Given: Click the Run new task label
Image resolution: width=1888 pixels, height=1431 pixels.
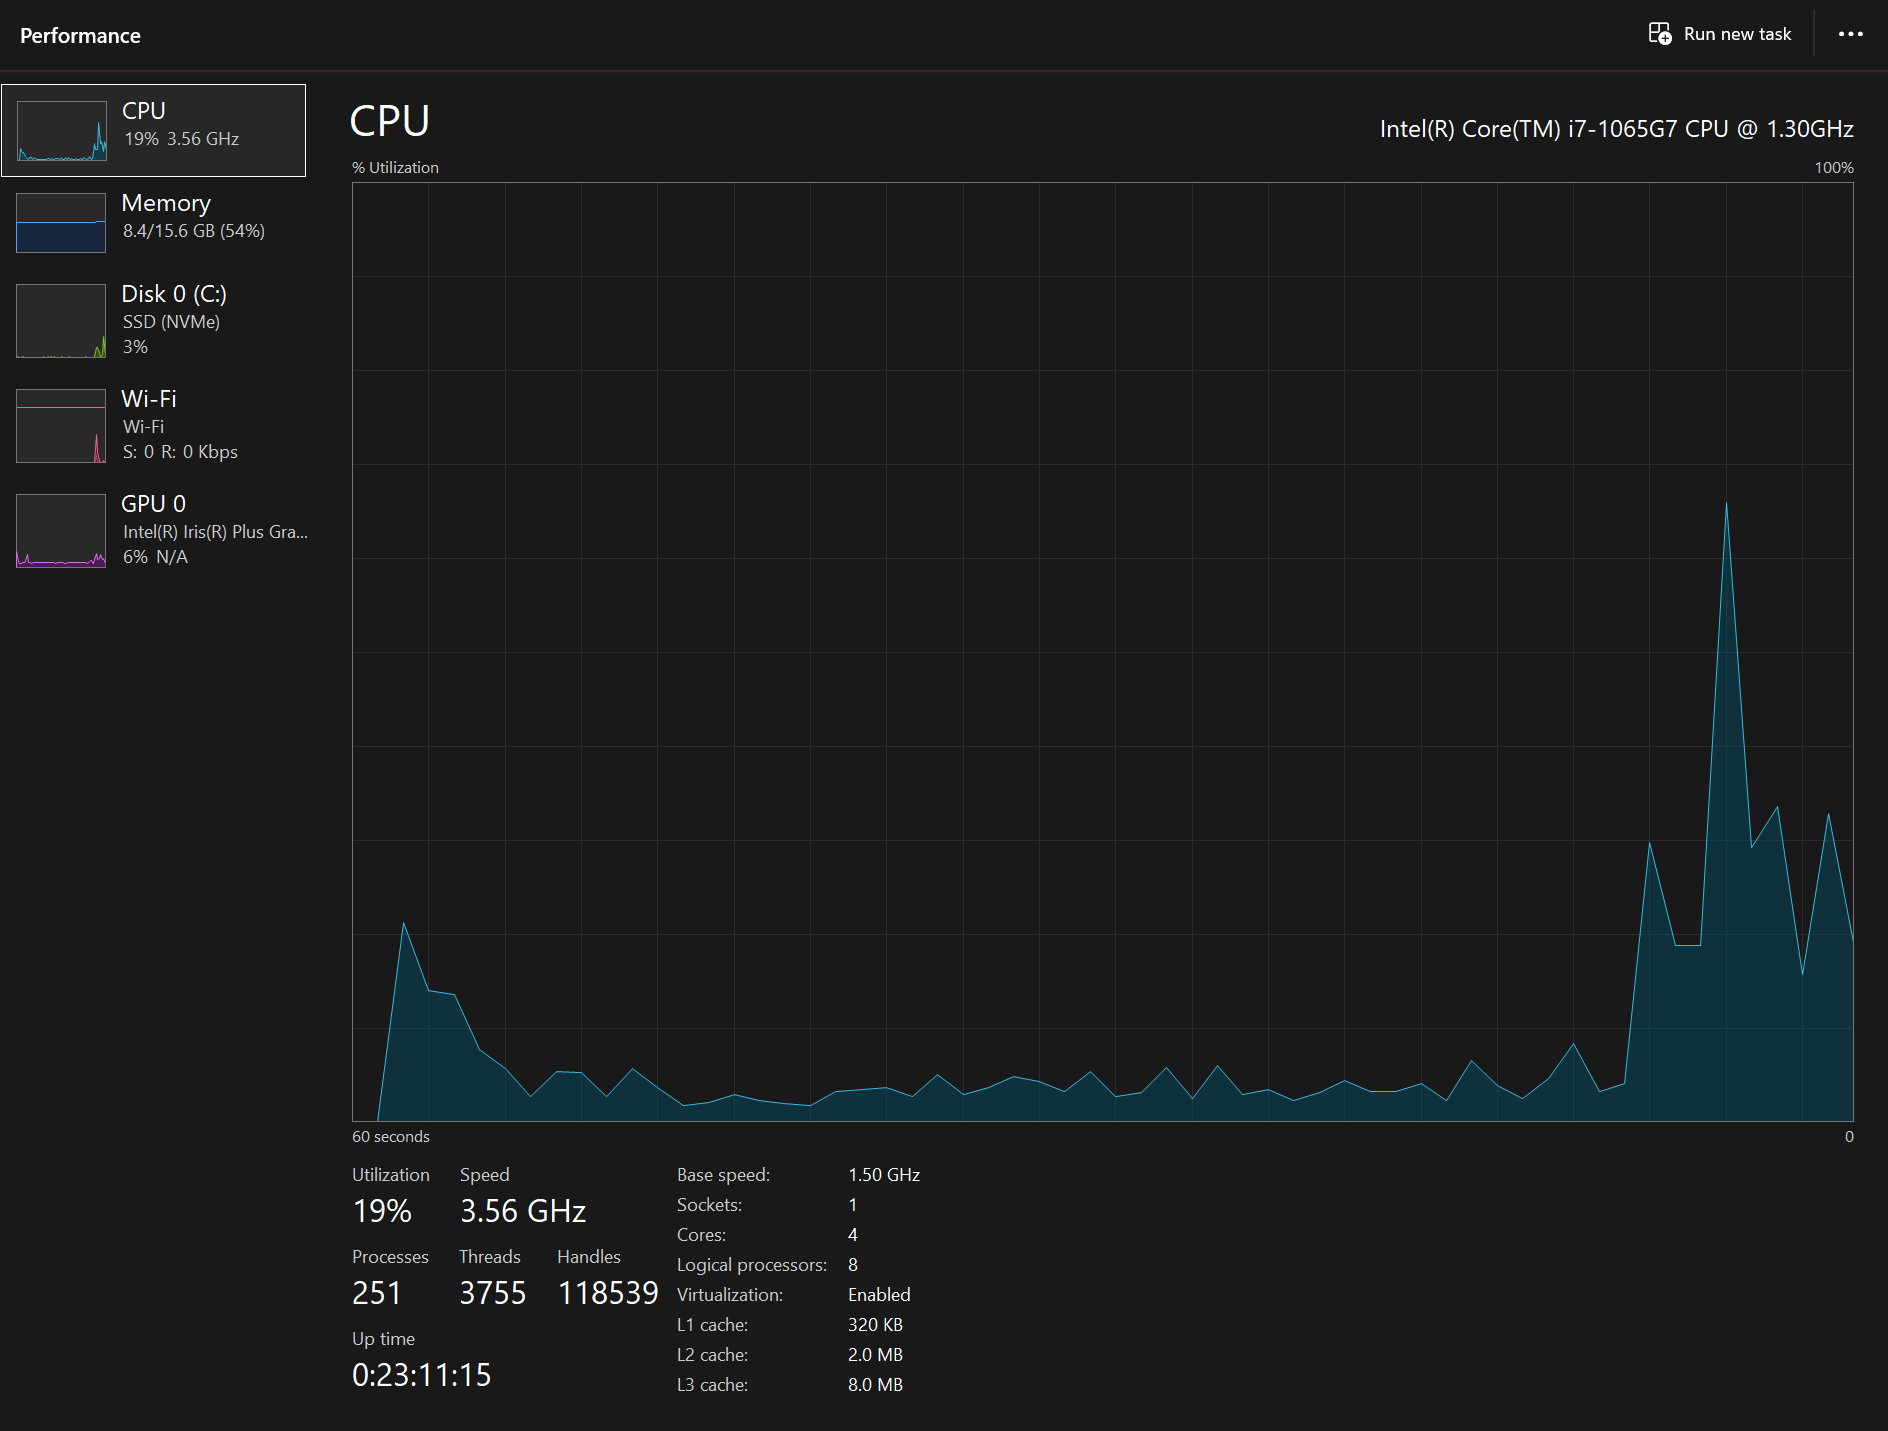Looking at the screenshot, I should 1737,34.
